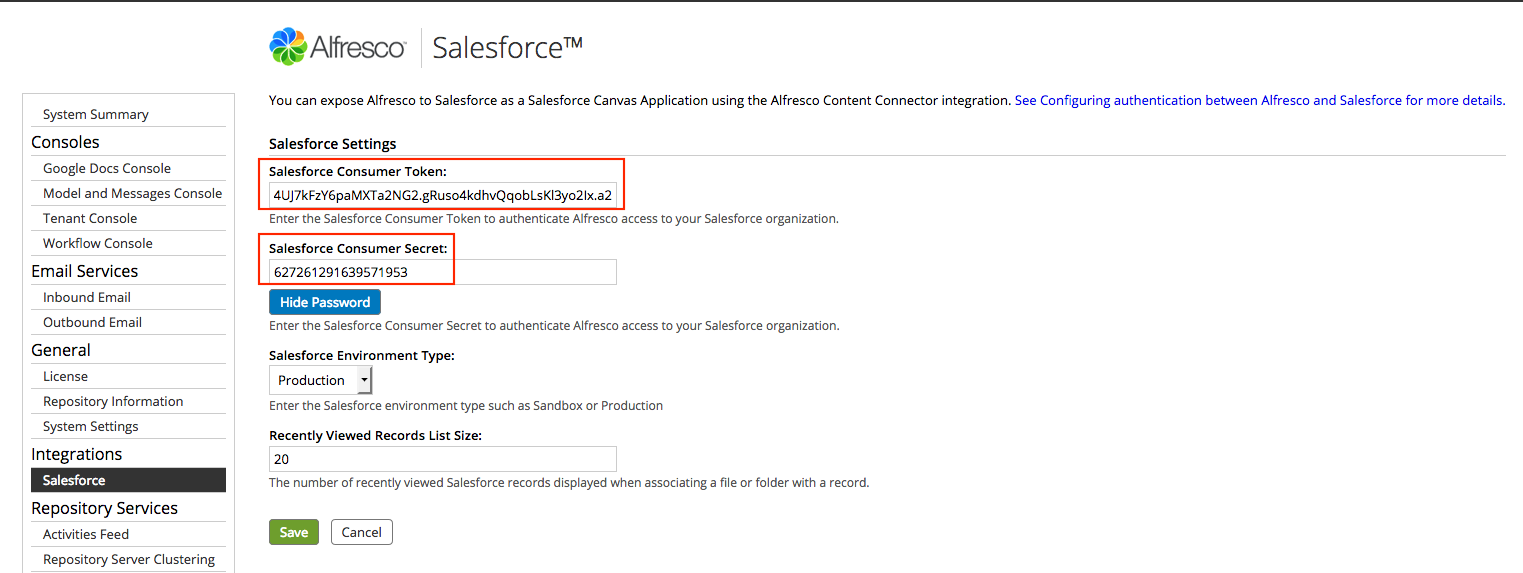Follow the Configuring authentication details link
1523x573 pixels.
(1259, 100)
